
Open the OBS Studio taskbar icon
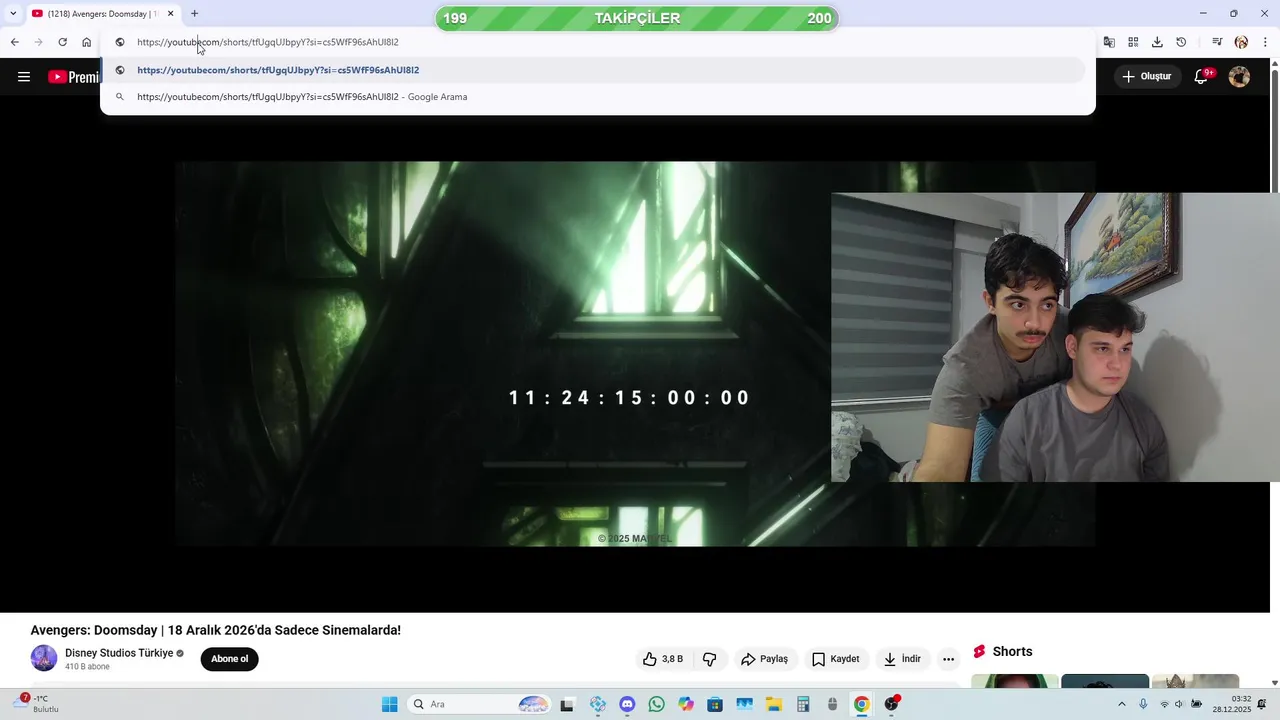tap(891, 704)
